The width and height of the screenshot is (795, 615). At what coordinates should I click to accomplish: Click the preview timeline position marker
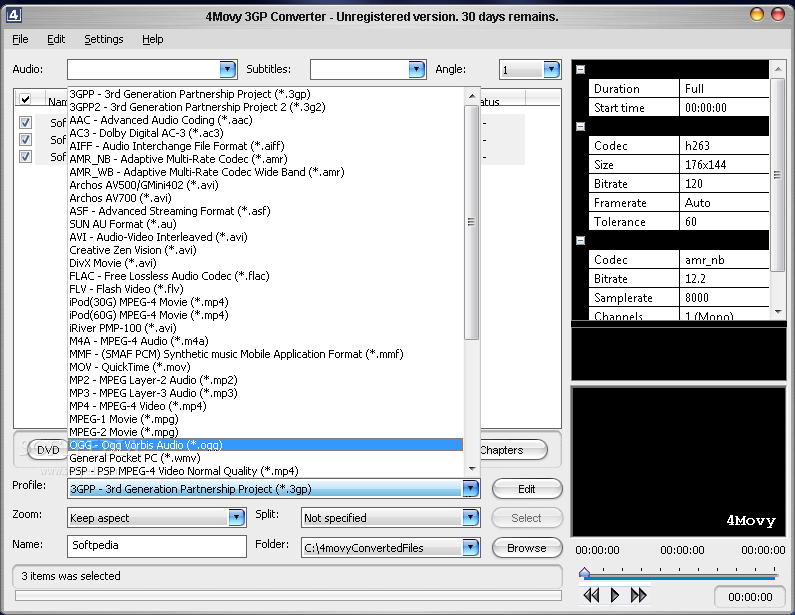click(584, 572)
